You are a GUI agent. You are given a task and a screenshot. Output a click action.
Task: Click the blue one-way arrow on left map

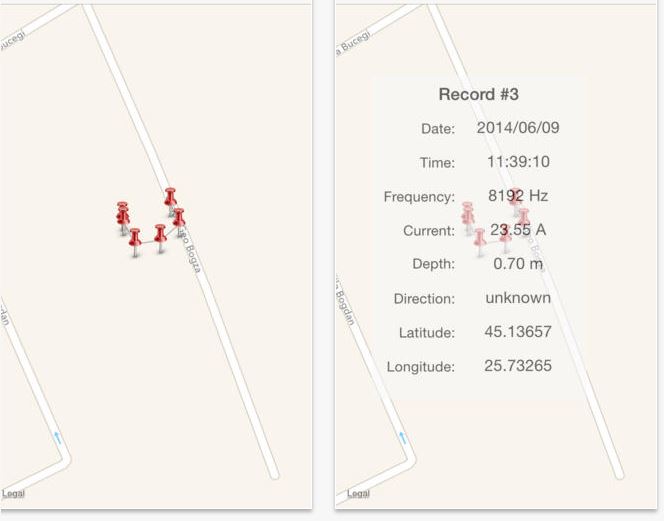click(57, 437)
